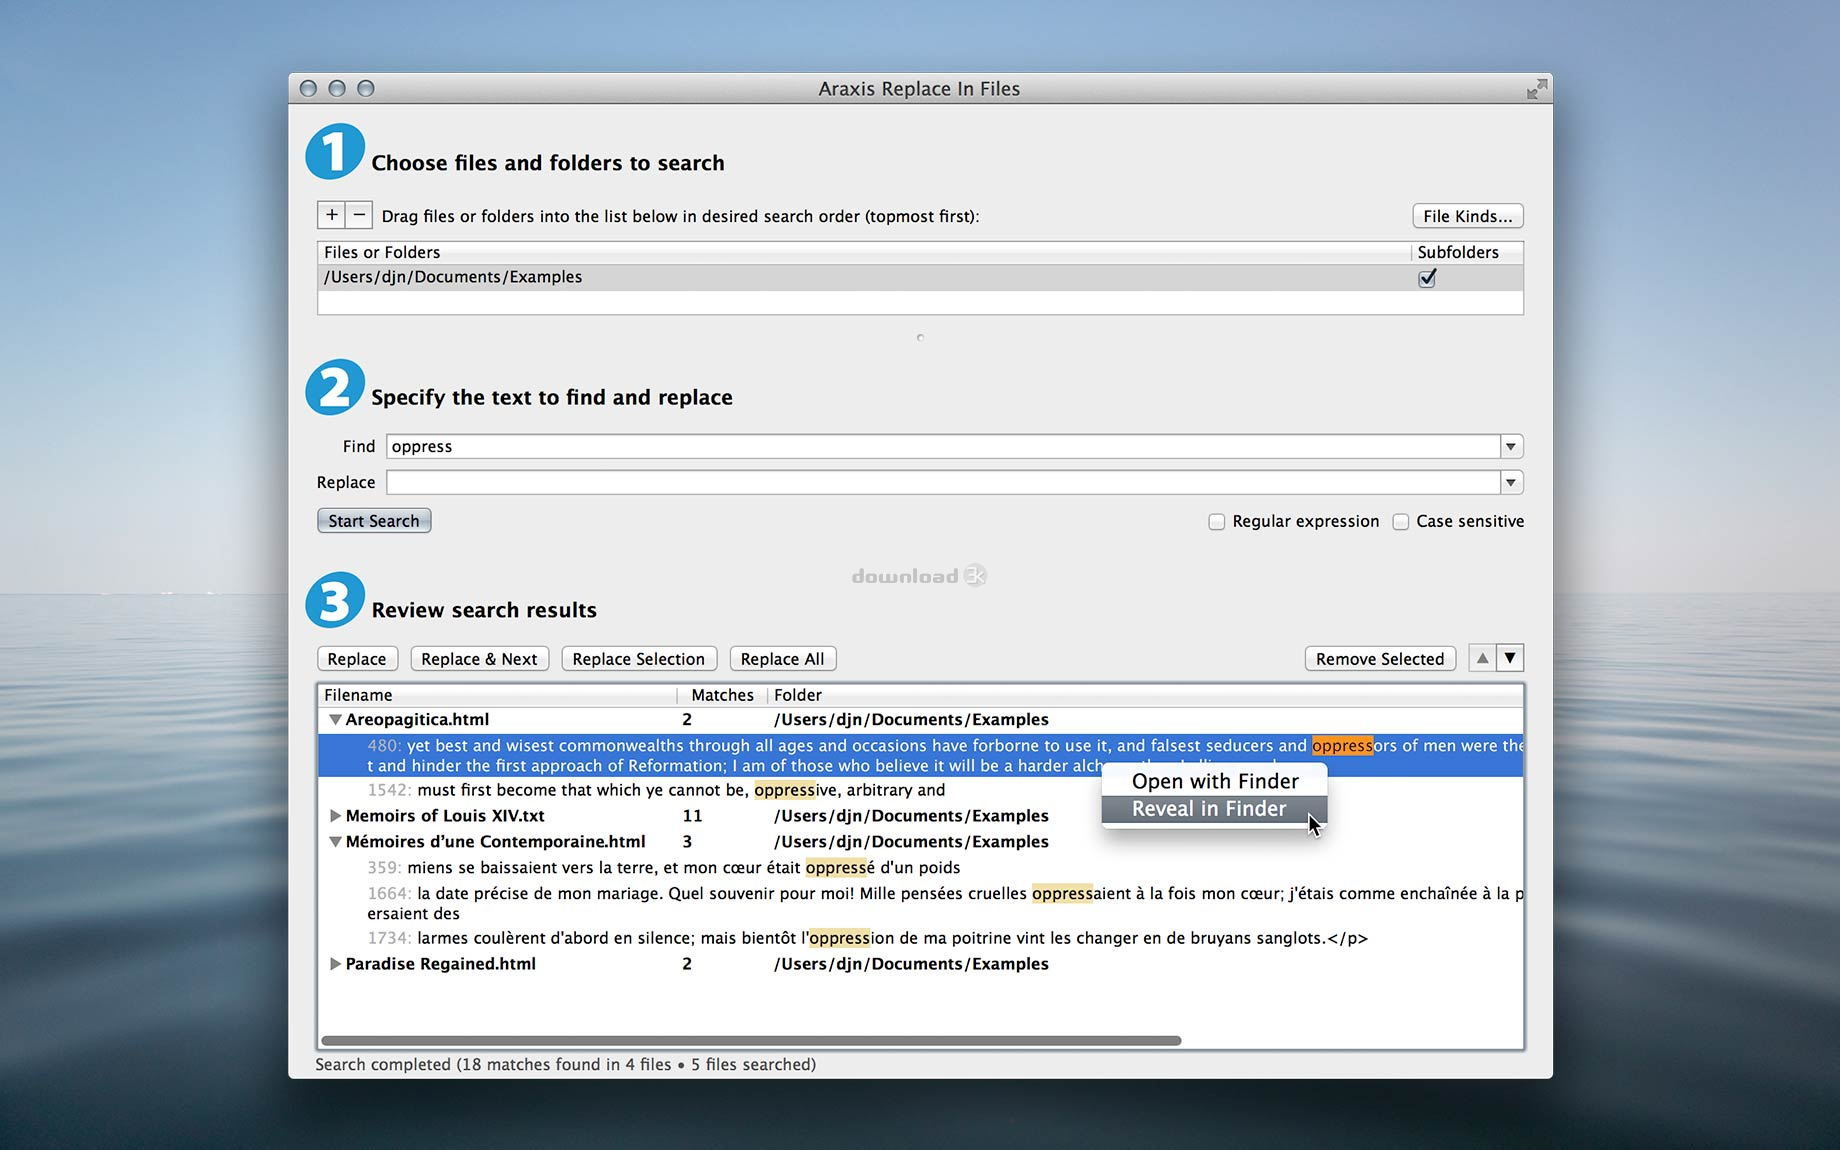Choose Open with Finder from context menu
This screenshot has height=1150, width=1840.
coord(1214,781)
